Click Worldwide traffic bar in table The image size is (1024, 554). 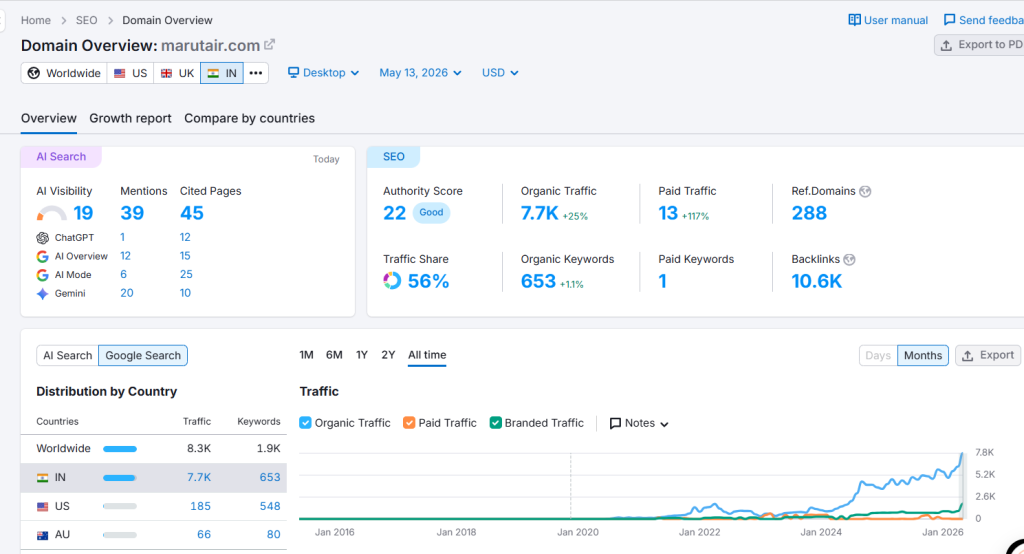click(120, 449)
